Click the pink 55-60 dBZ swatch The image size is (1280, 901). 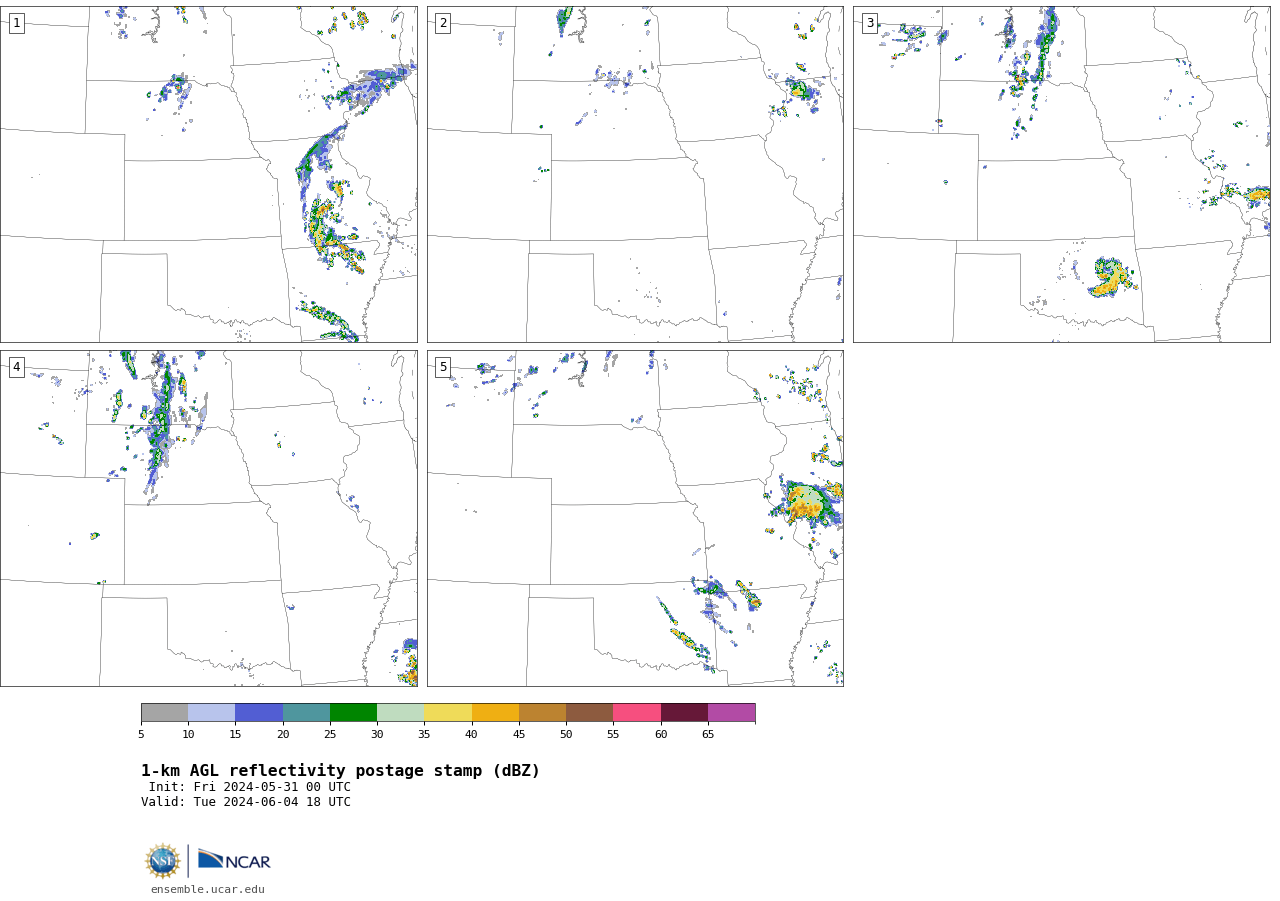click(x=637, y=713)
